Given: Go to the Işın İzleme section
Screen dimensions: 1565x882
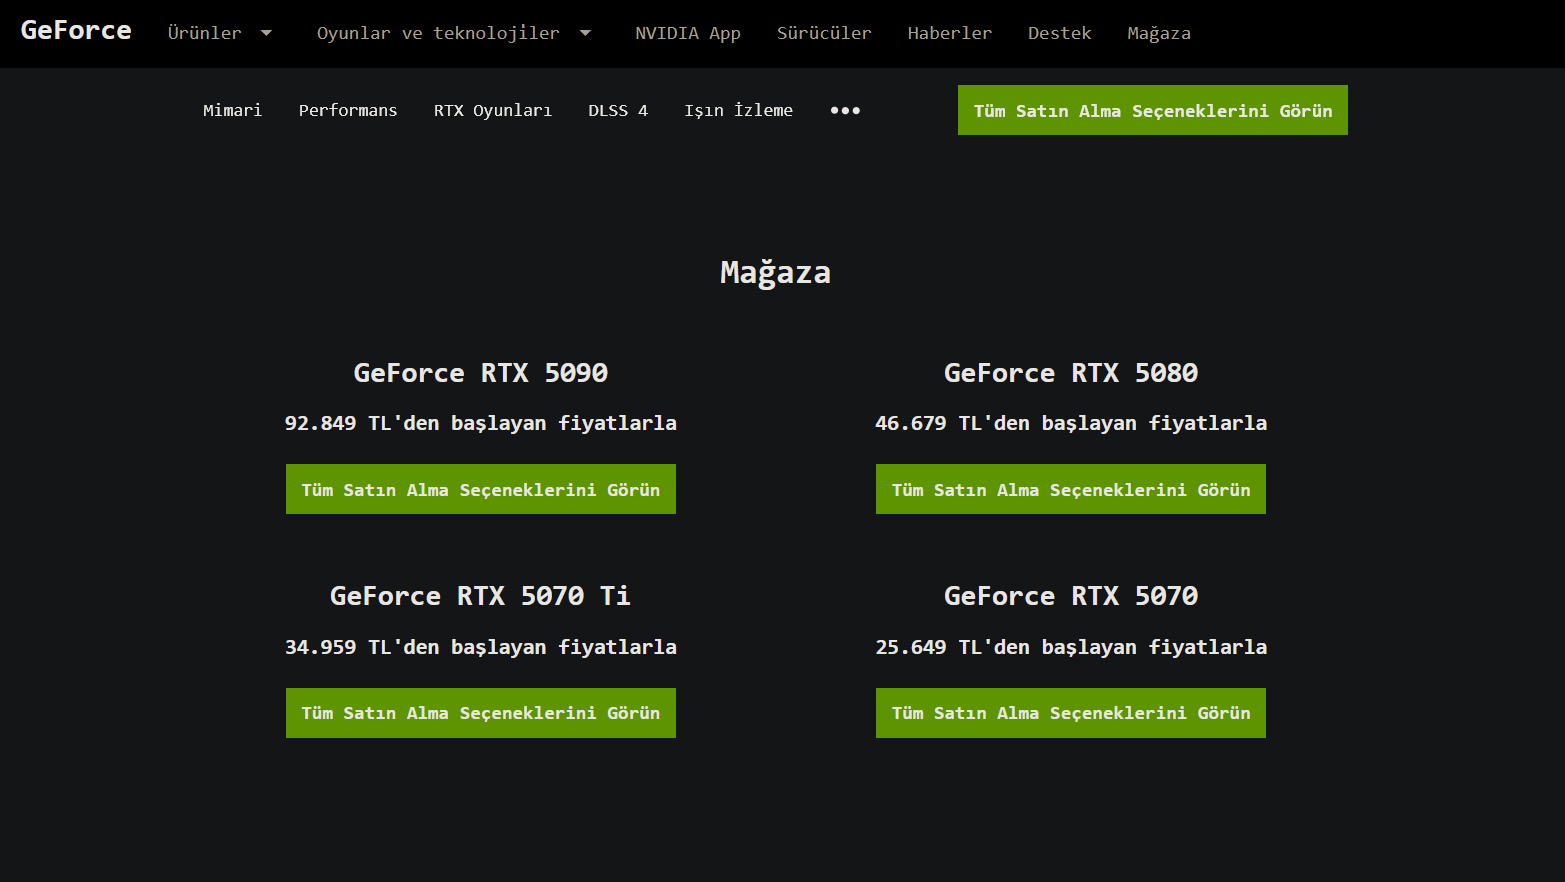Looking at the screenshot, I should pos(739,110).
